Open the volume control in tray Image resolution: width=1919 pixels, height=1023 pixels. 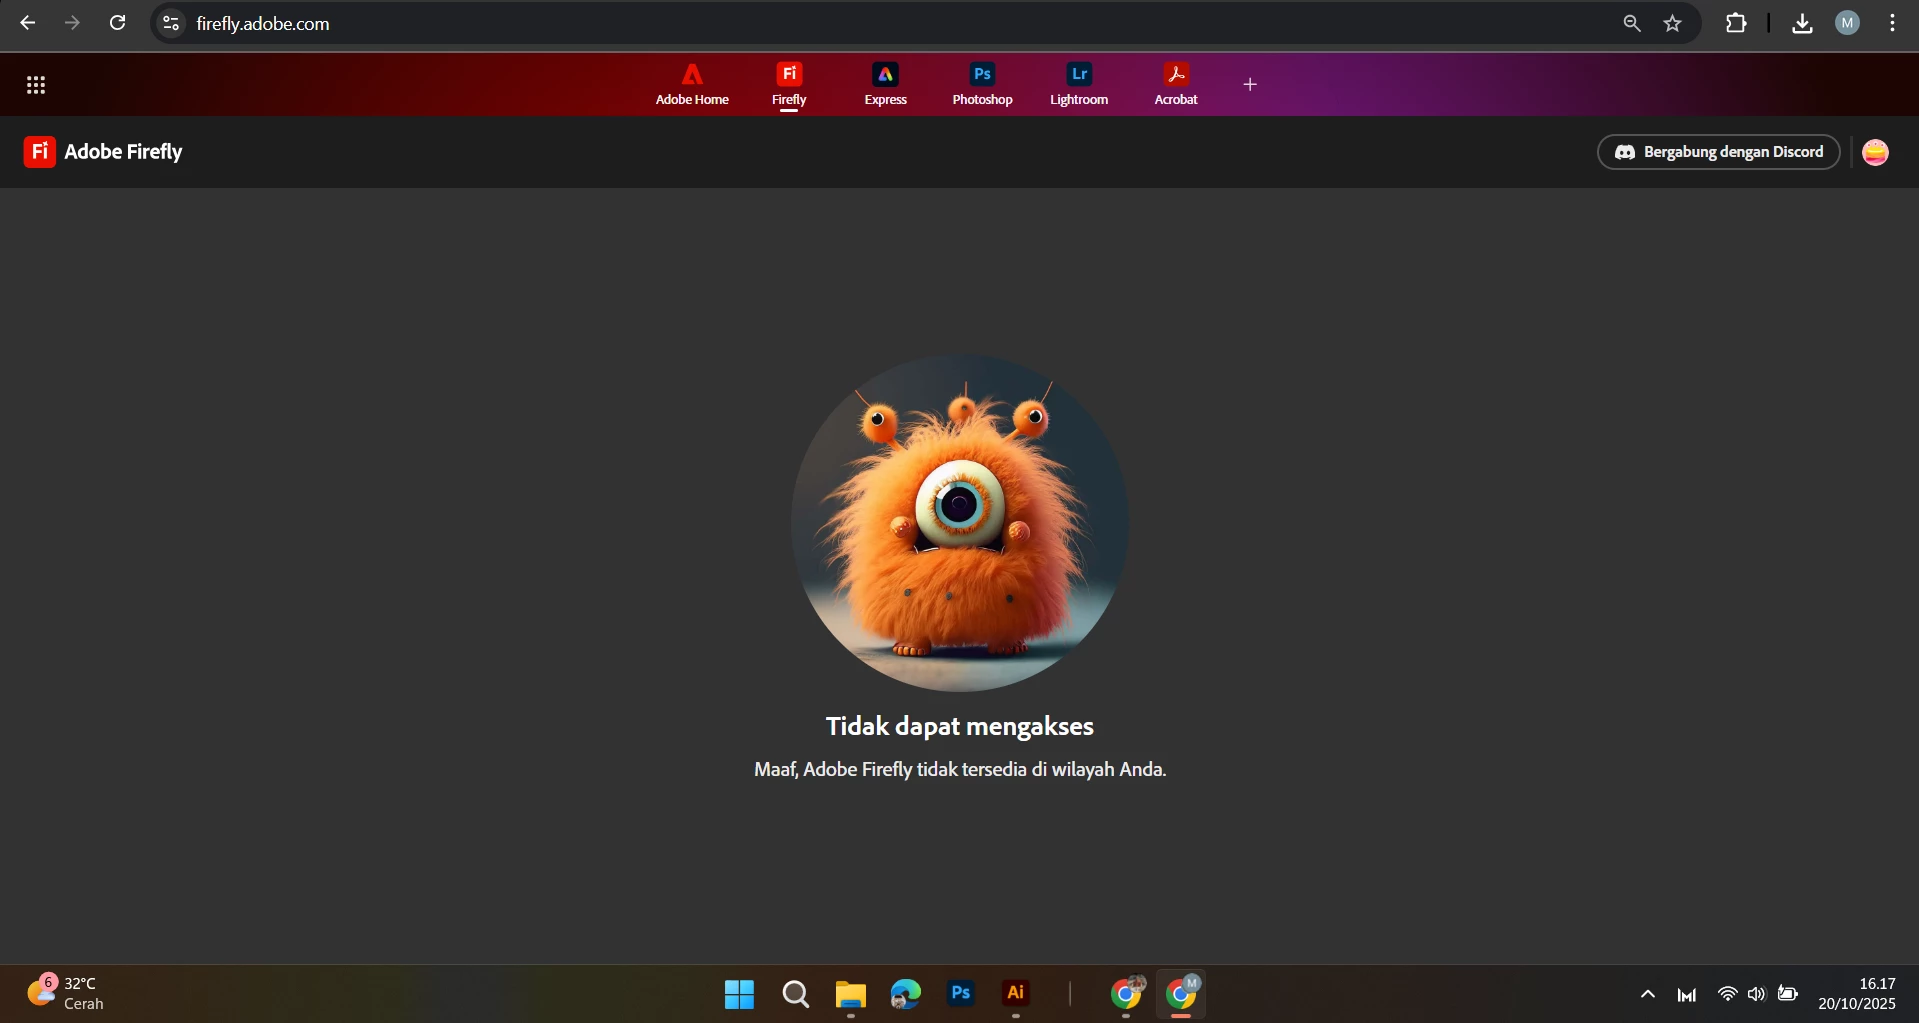point(1757,994)
